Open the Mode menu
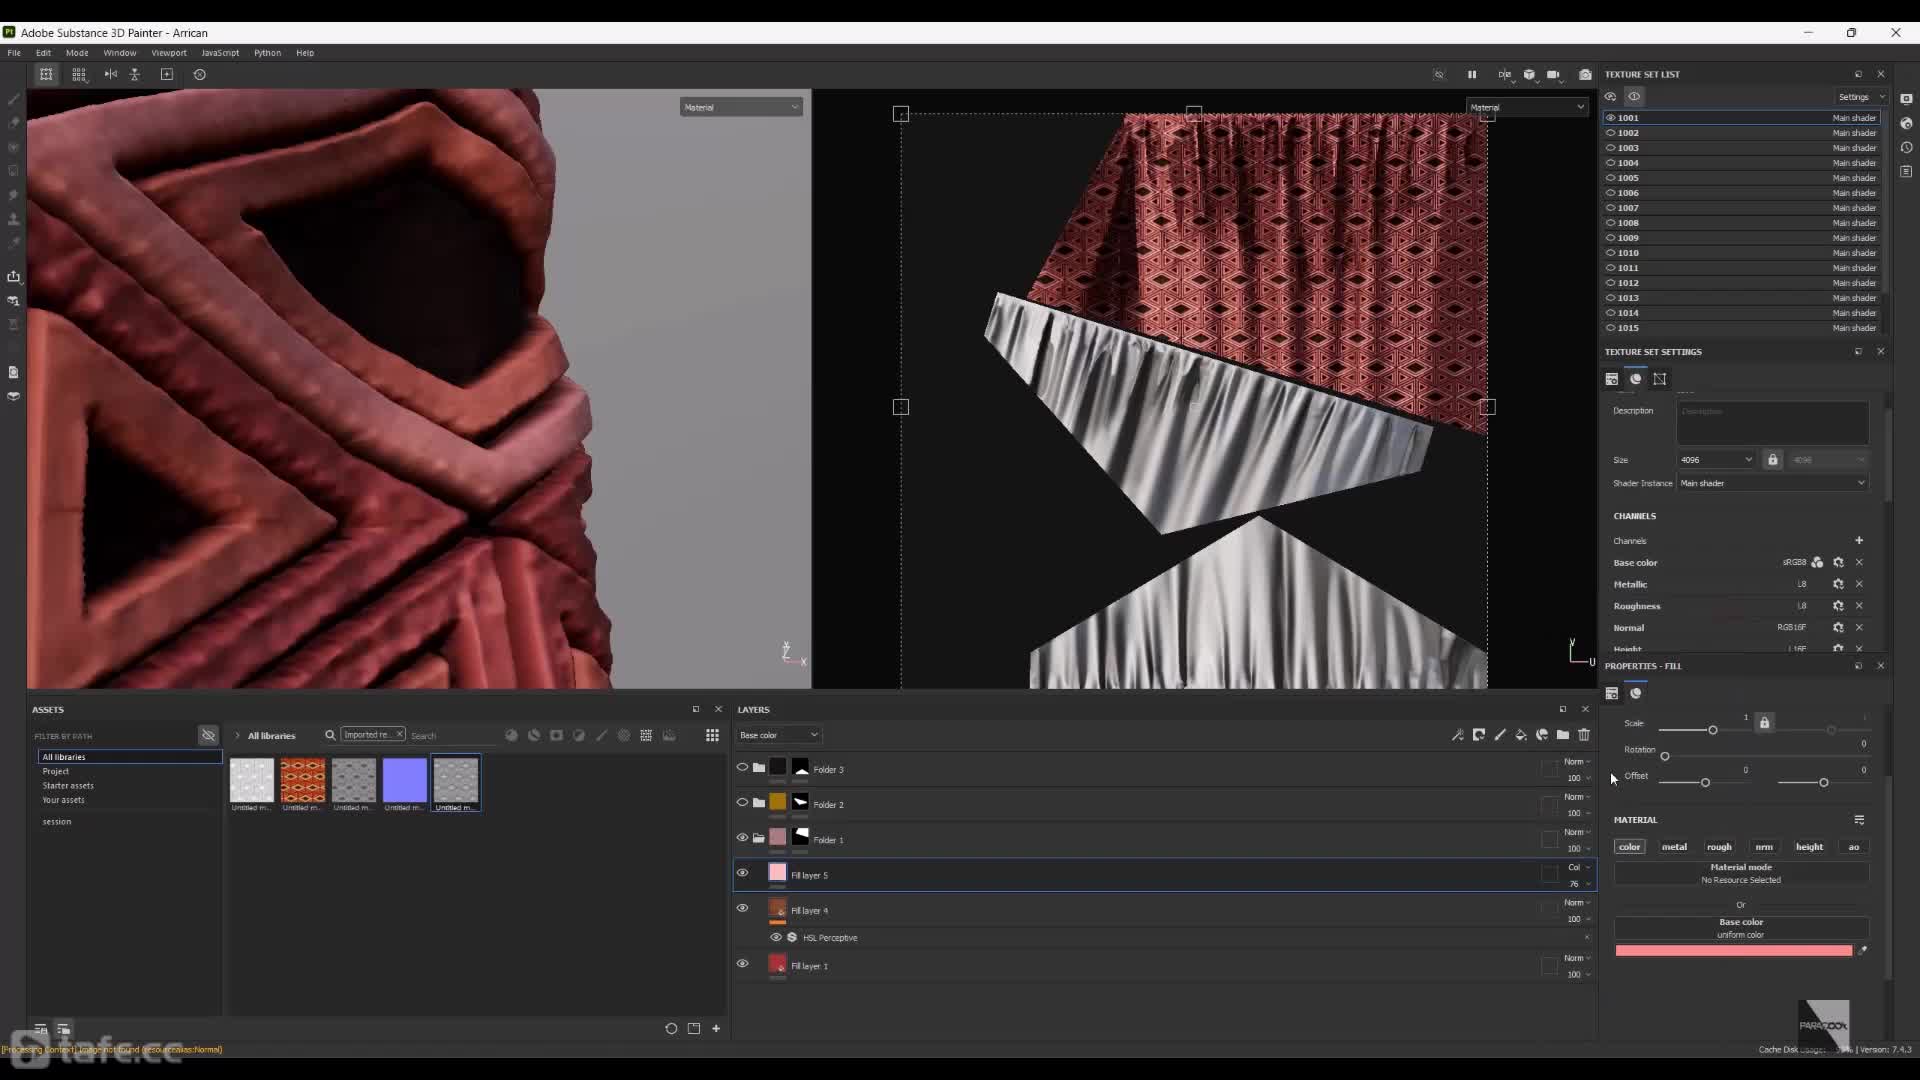1920x1080 pixels. (x=77, y=53)
